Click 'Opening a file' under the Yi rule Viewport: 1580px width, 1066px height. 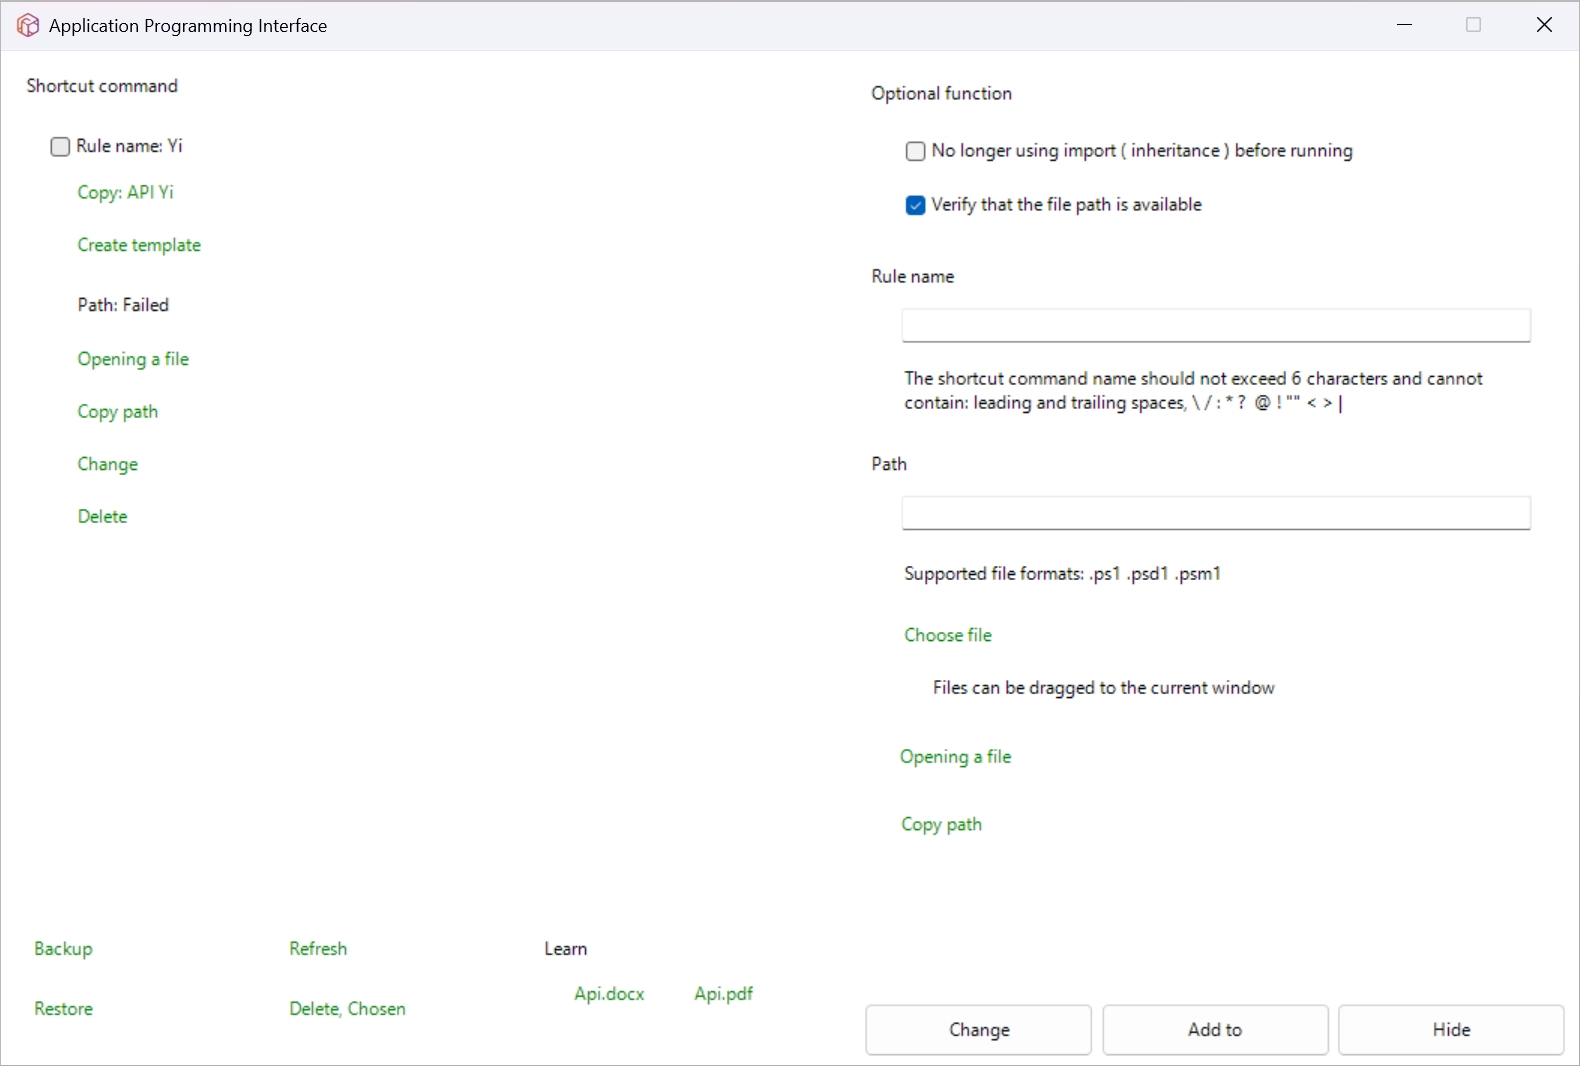[x=133, y=359]
